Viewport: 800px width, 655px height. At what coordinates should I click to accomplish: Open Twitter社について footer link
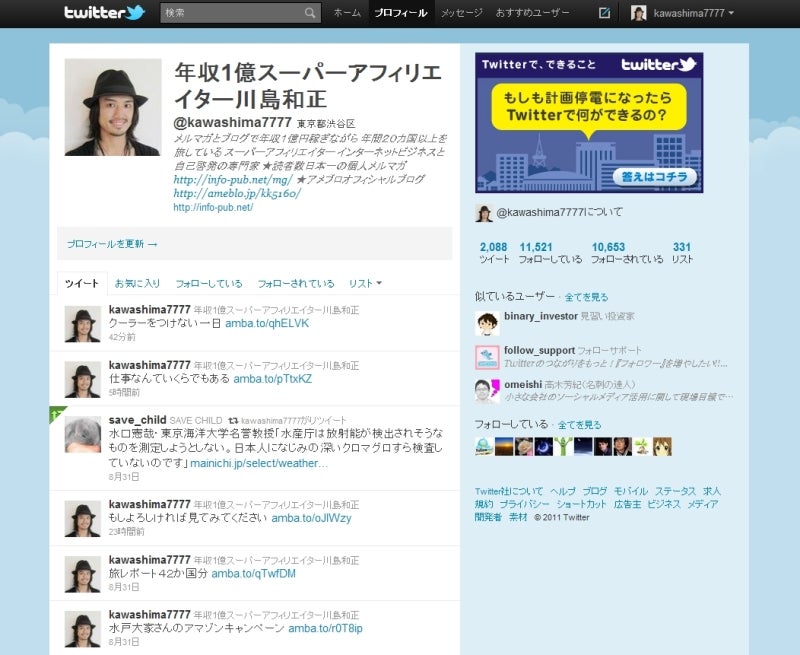tap(509, 491)
